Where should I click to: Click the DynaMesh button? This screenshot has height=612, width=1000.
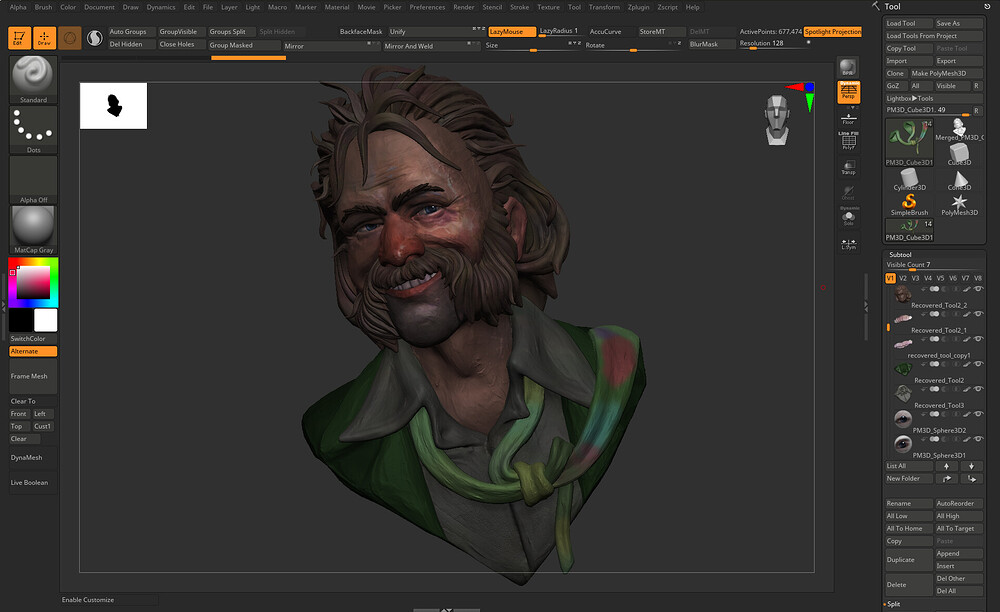tap(33, 457)
